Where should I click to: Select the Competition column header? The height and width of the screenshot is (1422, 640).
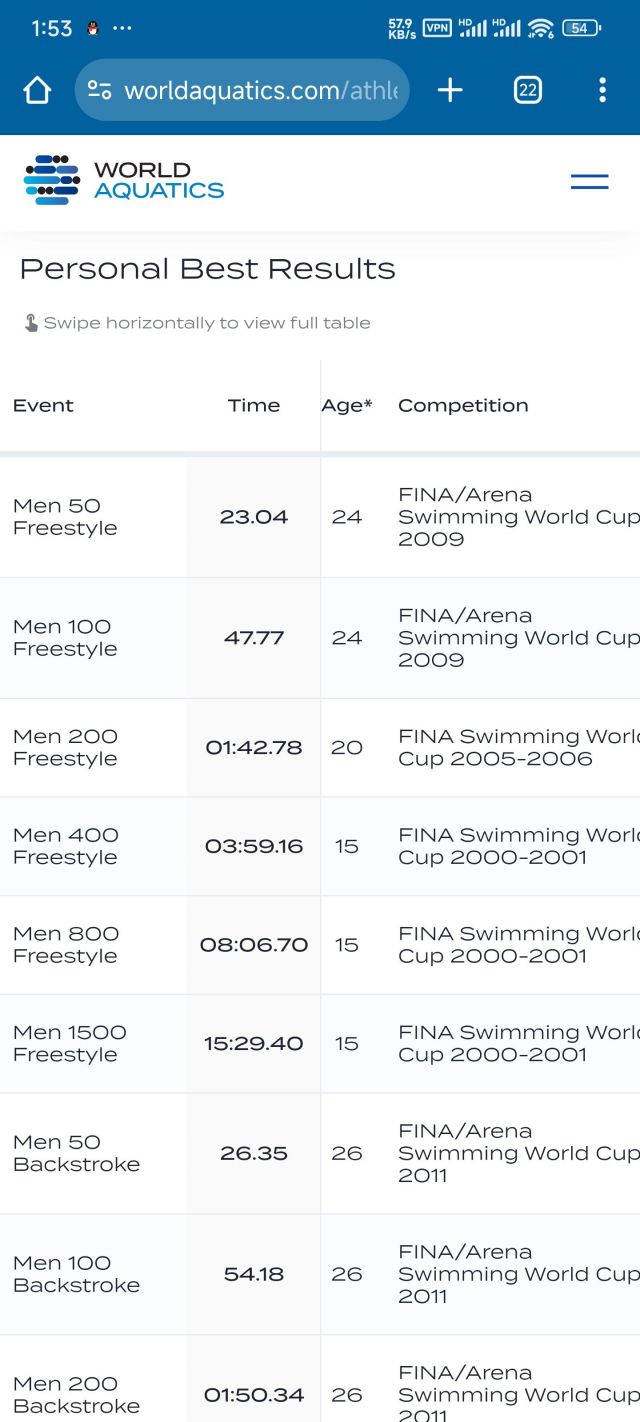463,406
